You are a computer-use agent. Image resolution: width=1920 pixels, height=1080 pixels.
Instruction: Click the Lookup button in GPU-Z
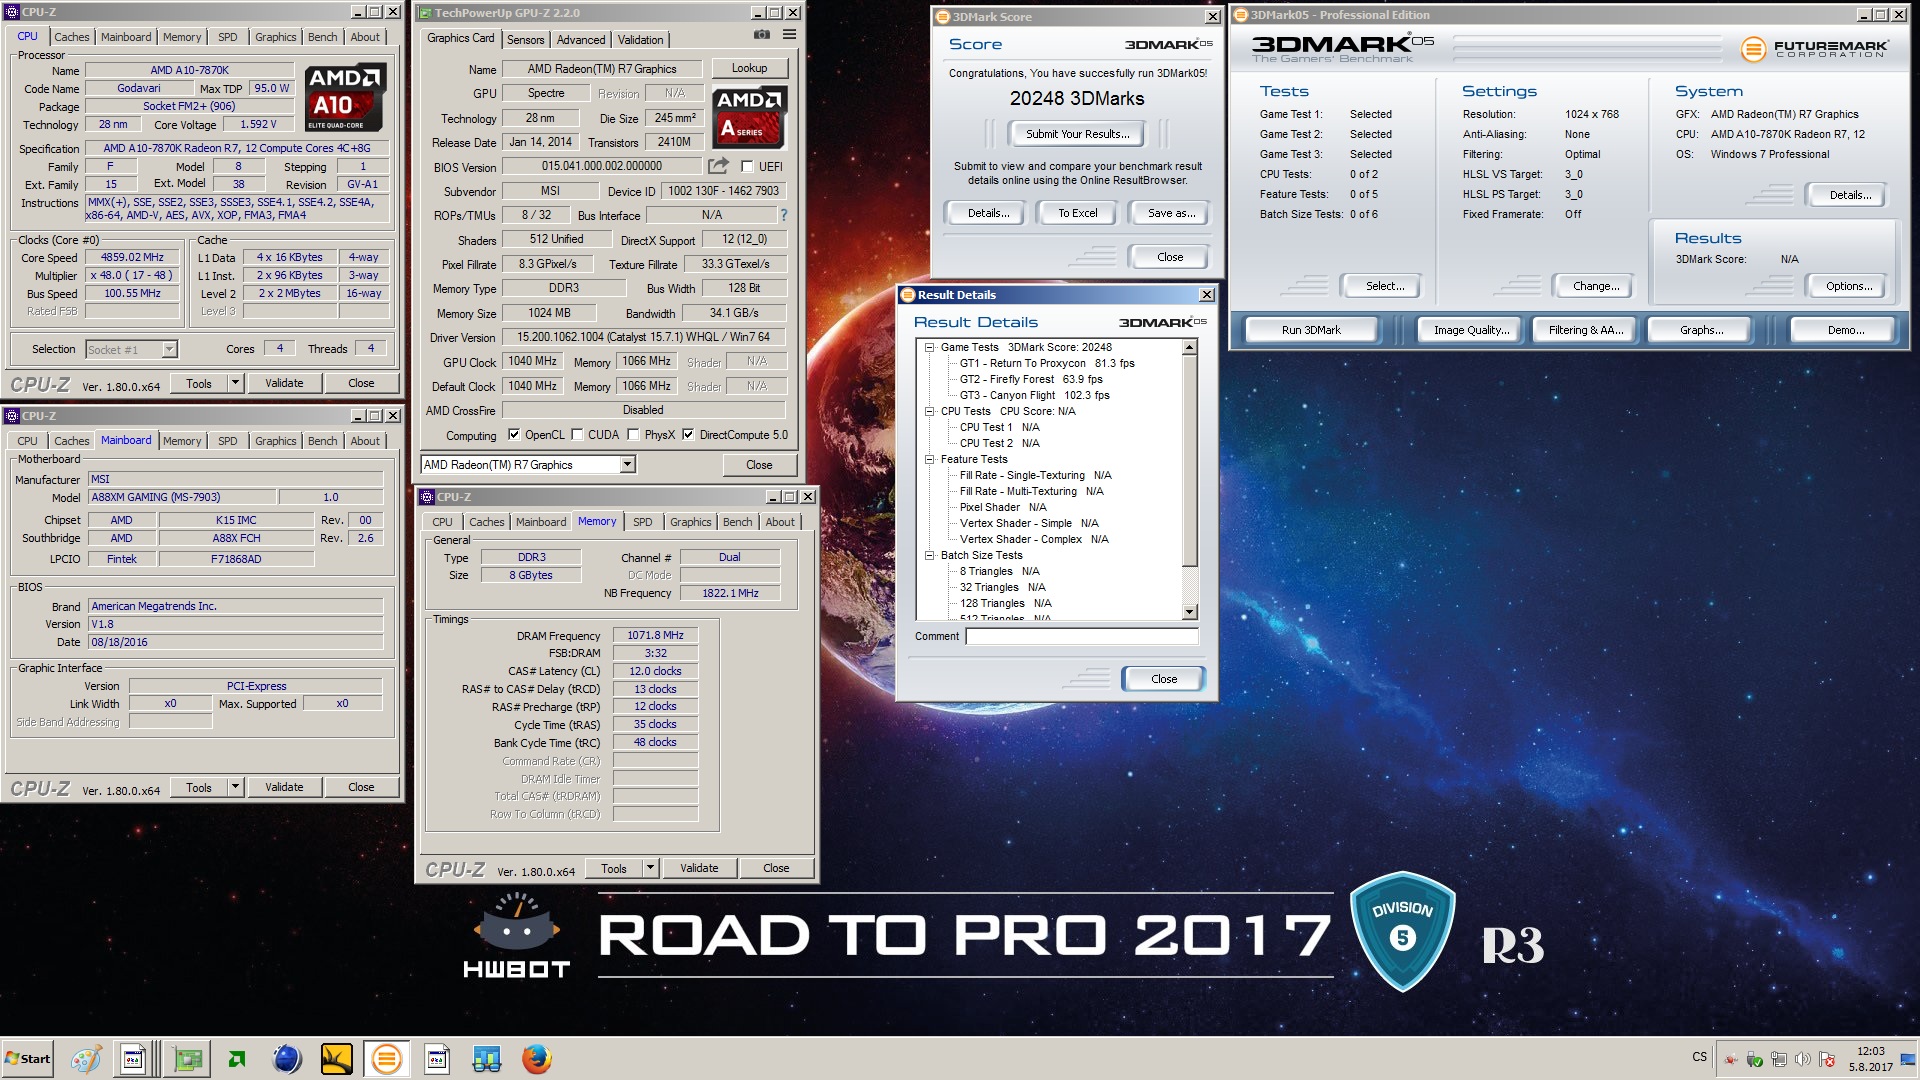pos(749,68)
